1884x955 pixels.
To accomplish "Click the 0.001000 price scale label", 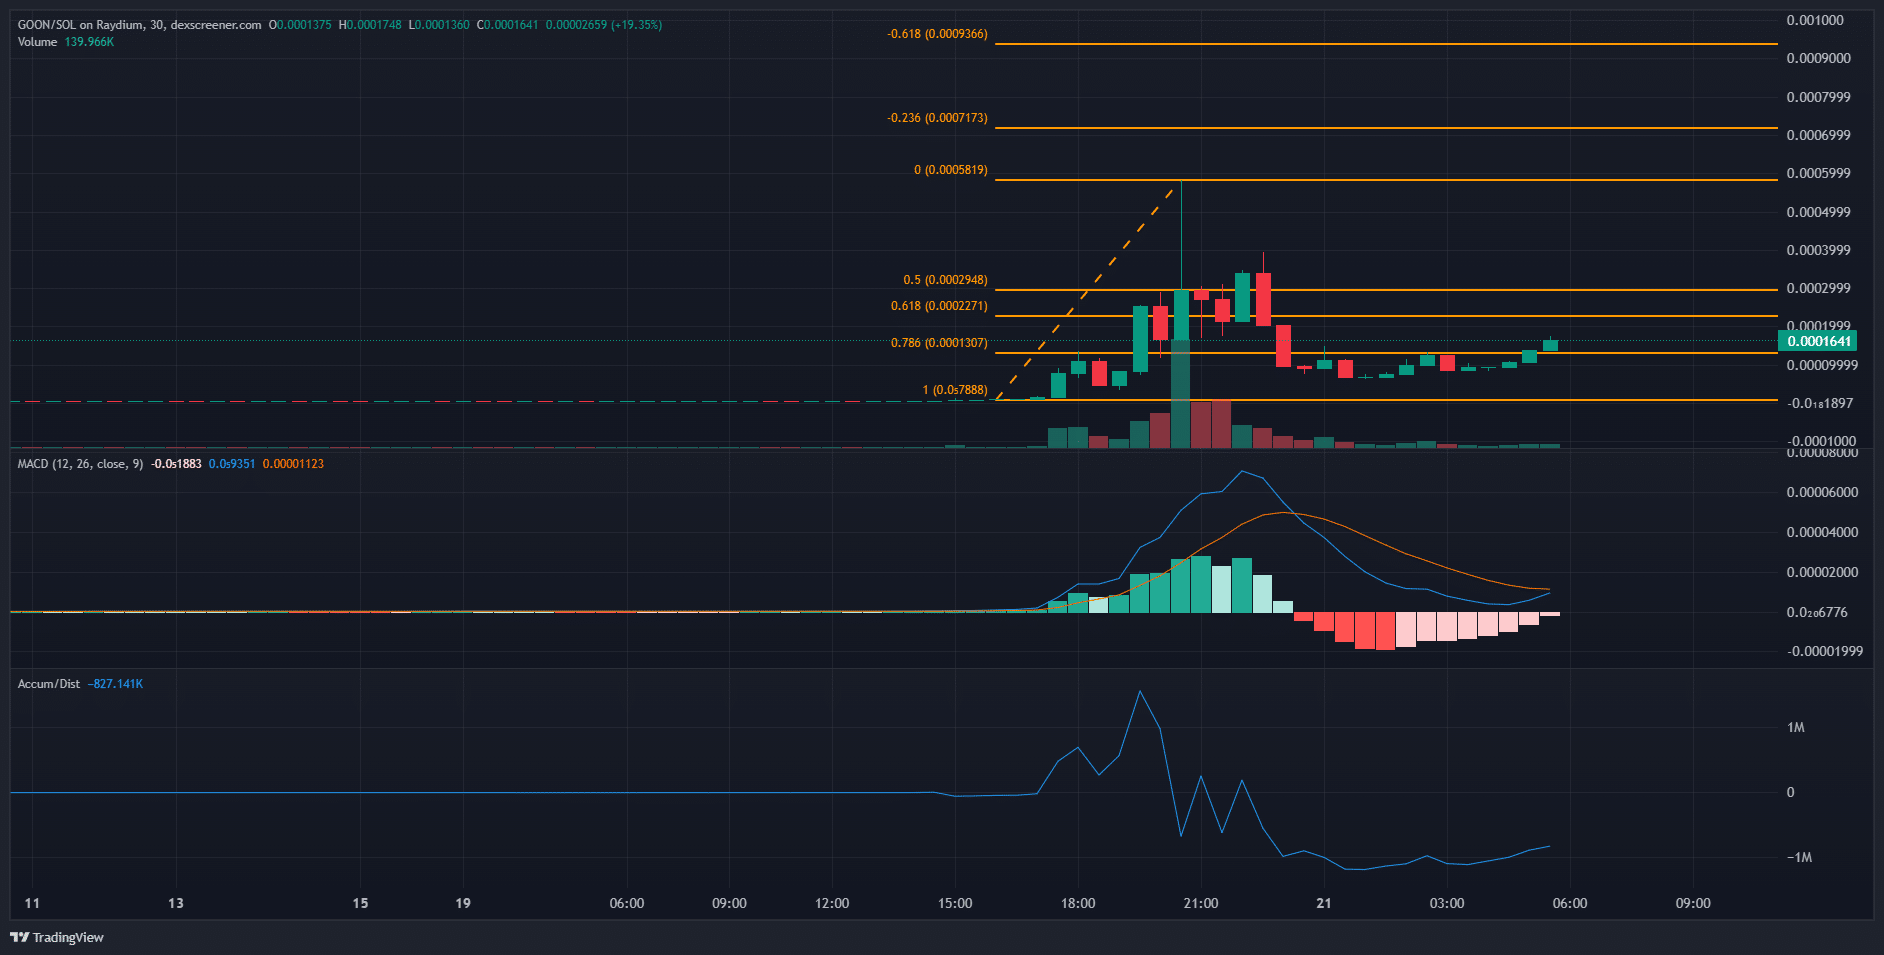I will [x=1815, y=20].
